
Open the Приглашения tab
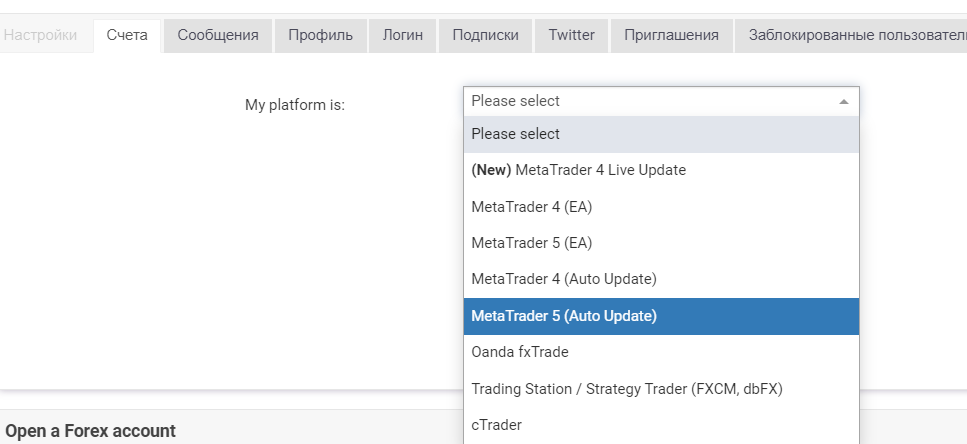[672, 35]
